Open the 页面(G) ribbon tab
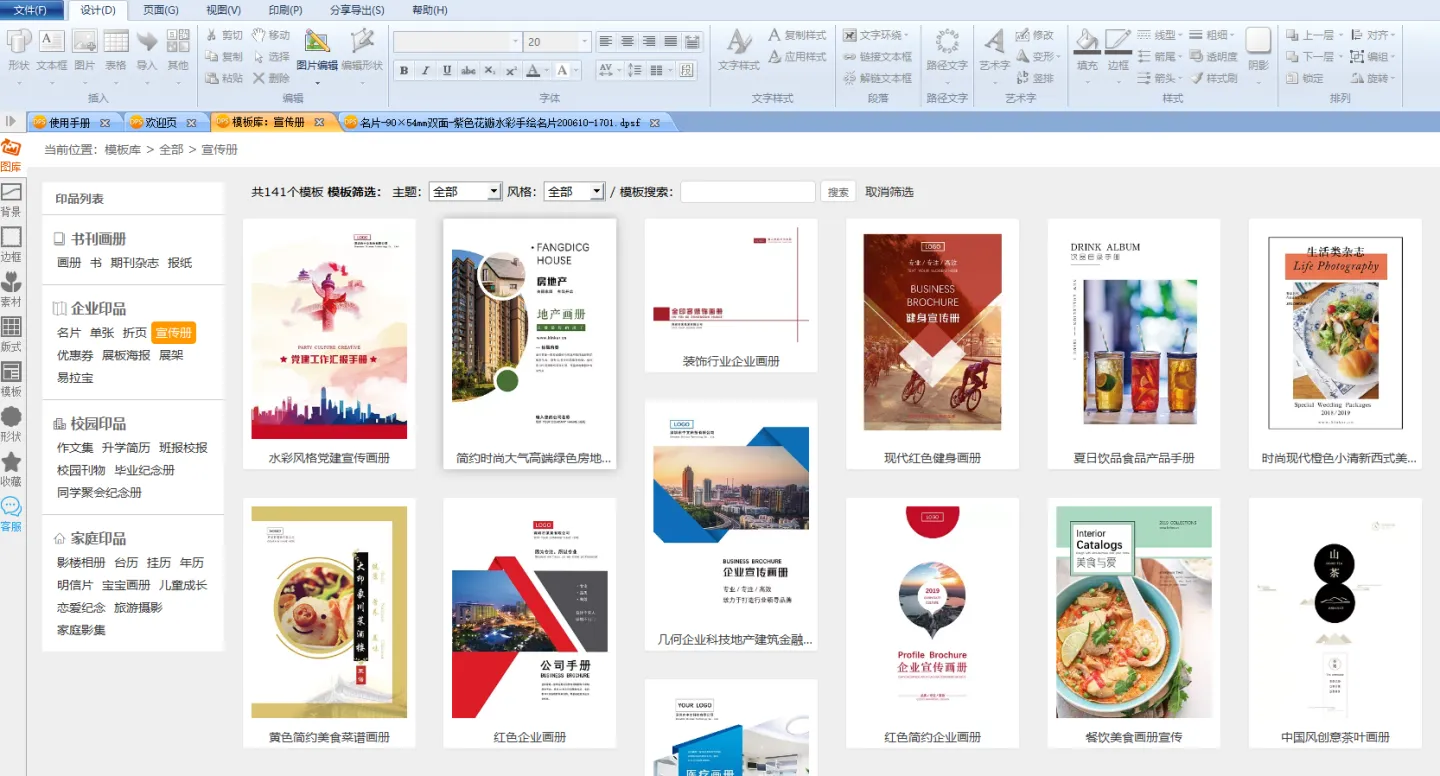The width and height of the screenshot is (1440, 776). (160, 10)
